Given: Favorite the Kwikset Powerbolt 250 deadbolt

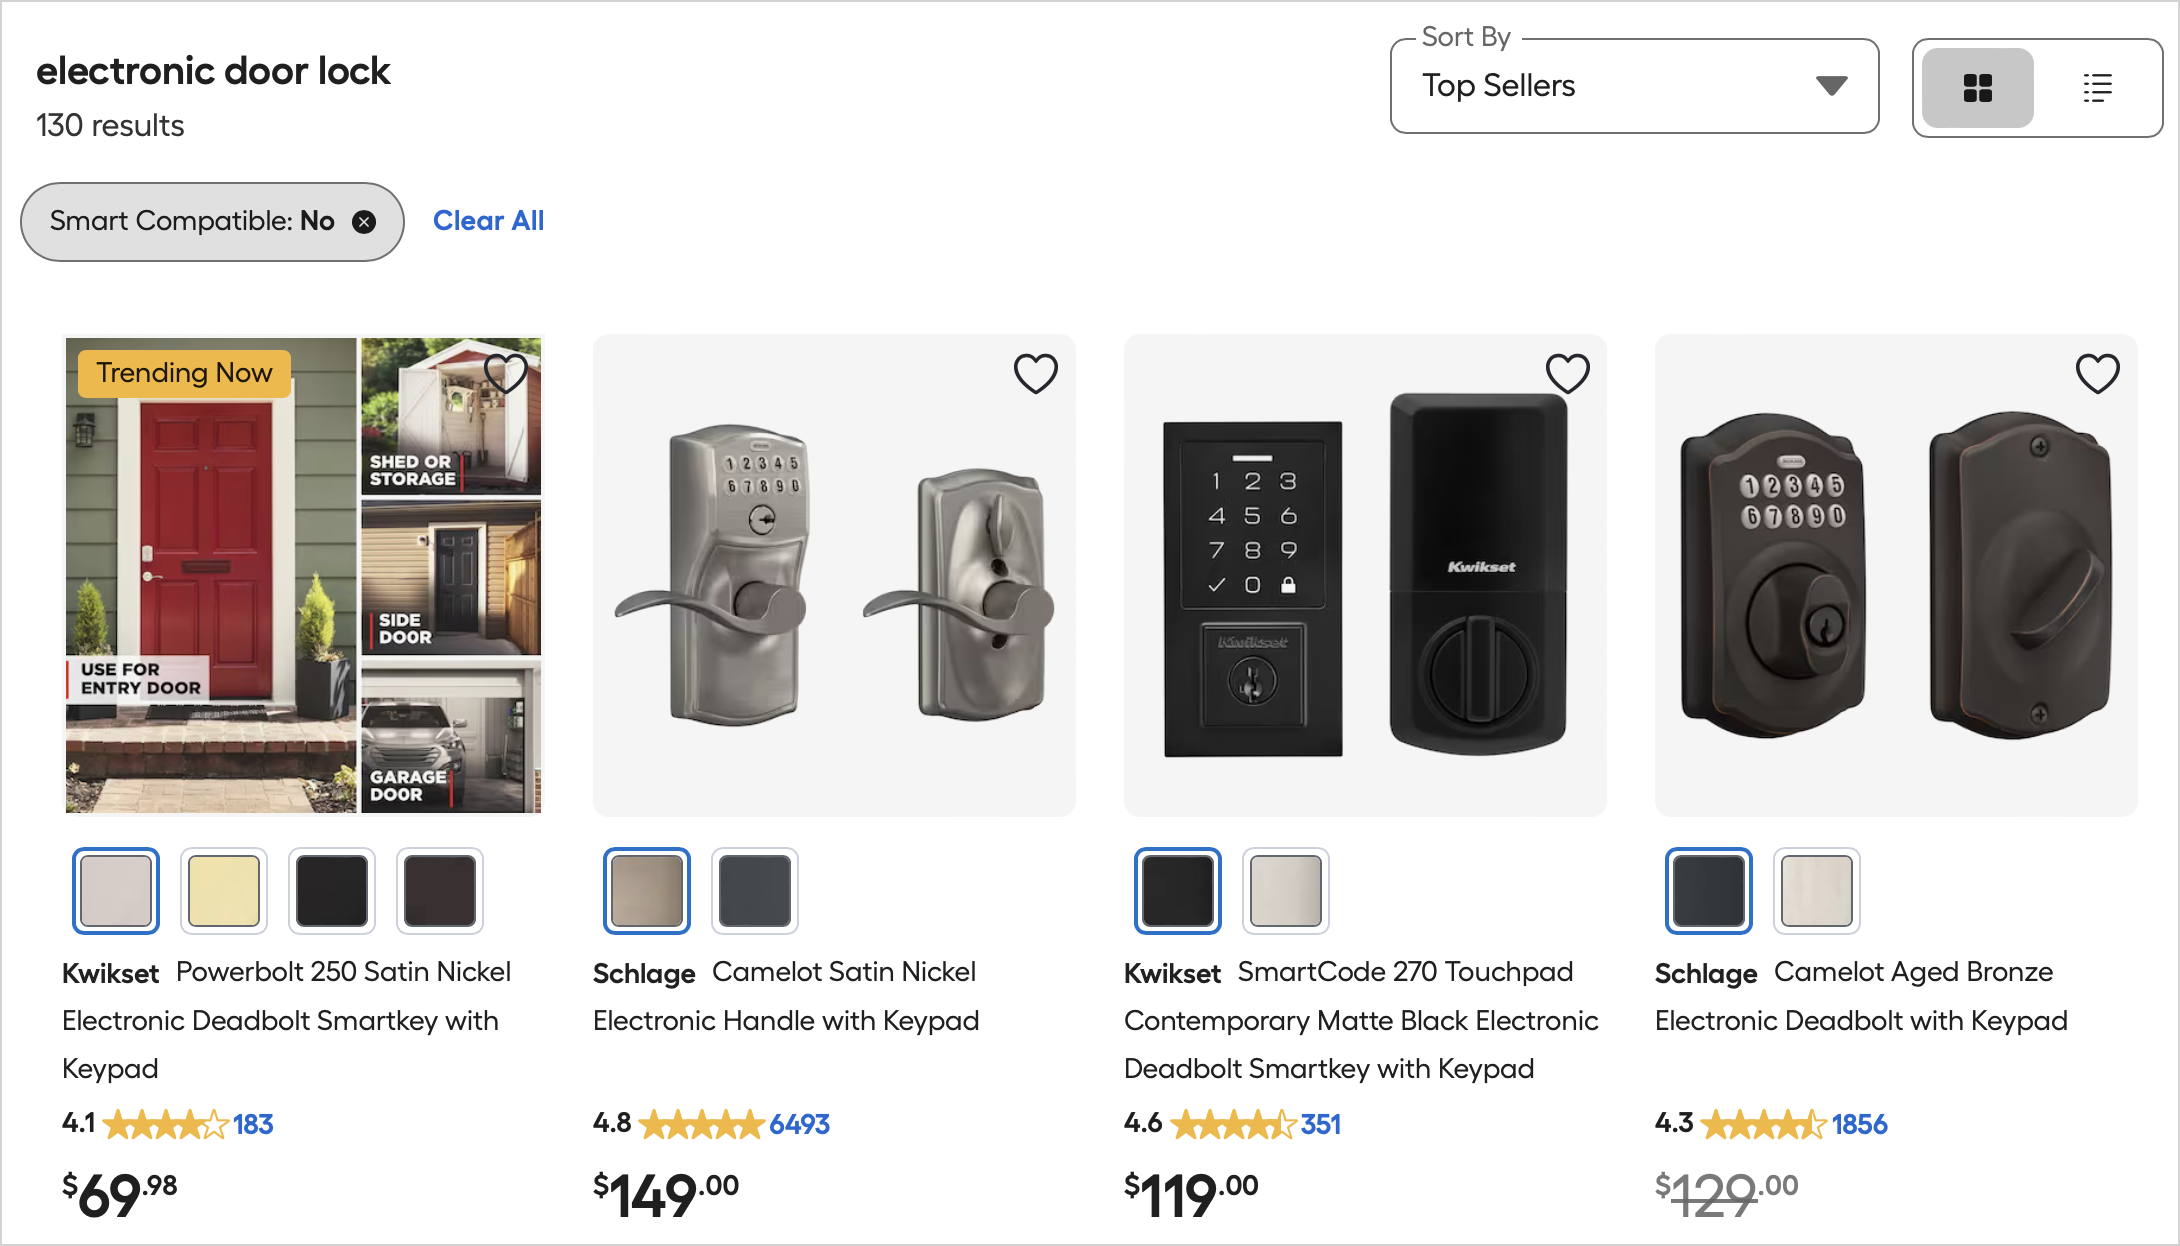Looking at the screenshot, I should [506, 373].
